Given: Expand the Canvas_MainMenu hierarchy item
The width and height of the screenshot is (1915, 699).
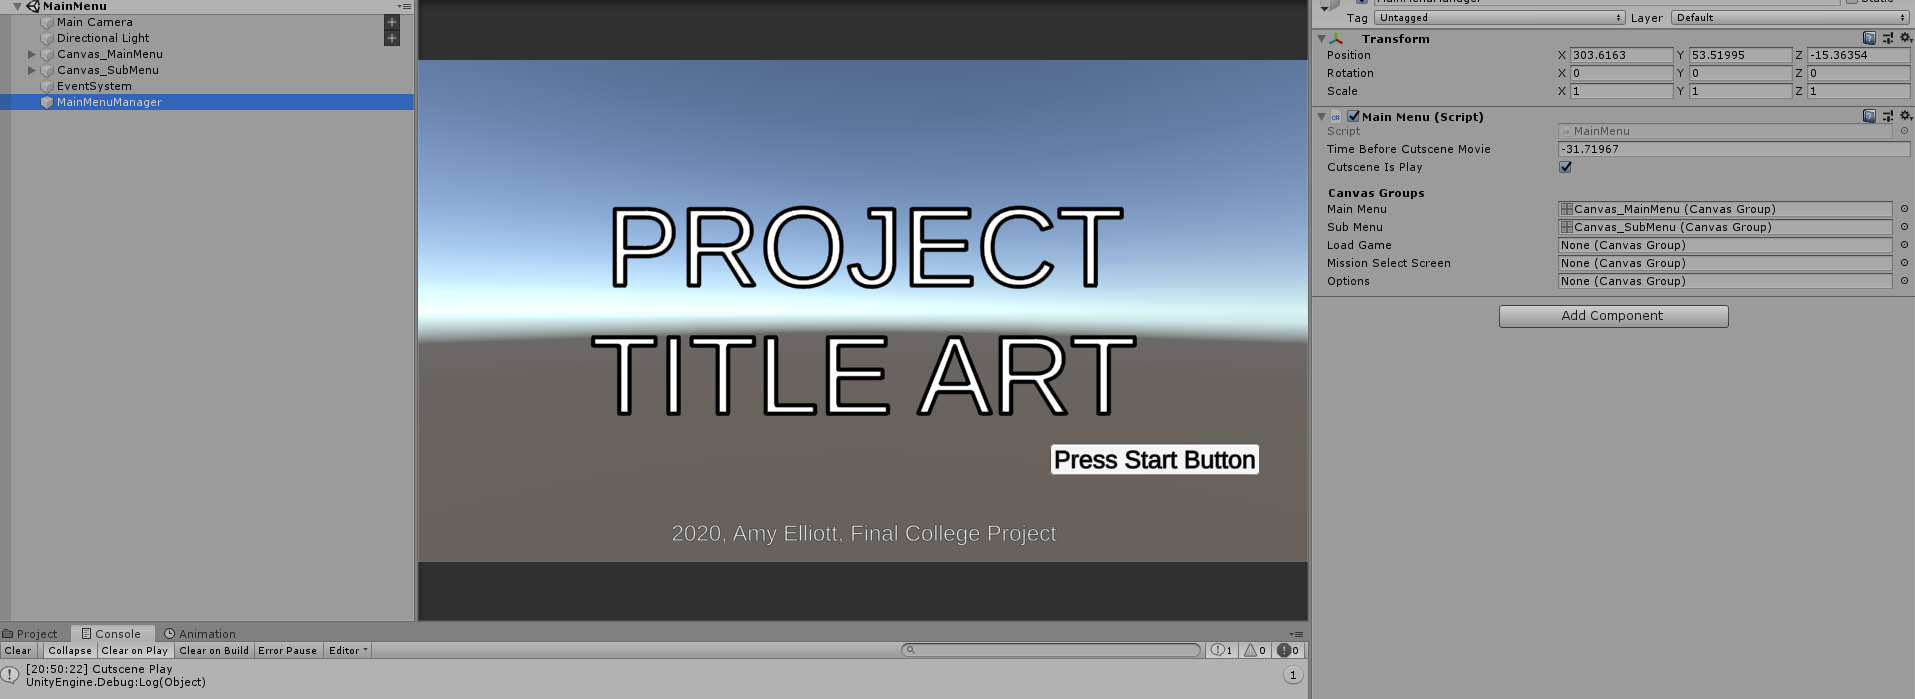Looking at the screenshot, I should click(32, 54).
